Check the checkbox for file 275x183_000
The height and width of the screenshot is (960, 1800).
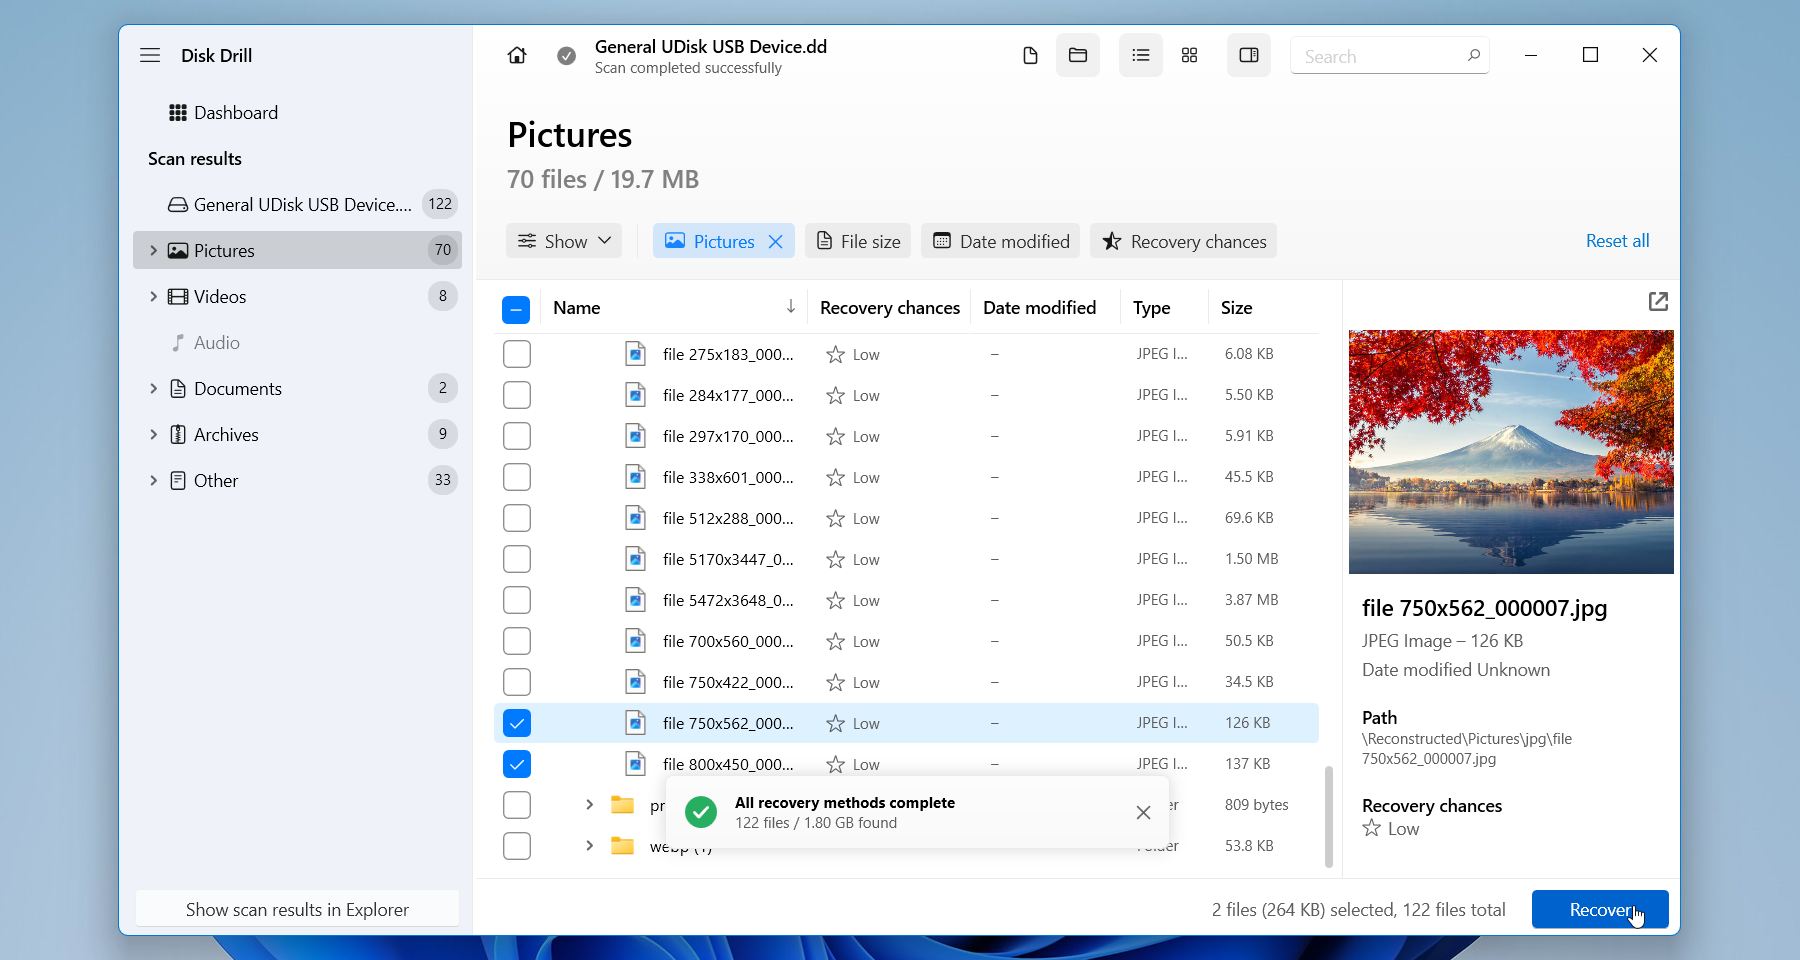516,353
